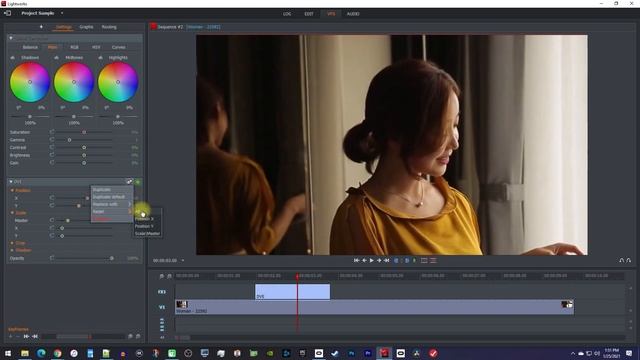Collapse the color correction effect panel

click(11, 38)
